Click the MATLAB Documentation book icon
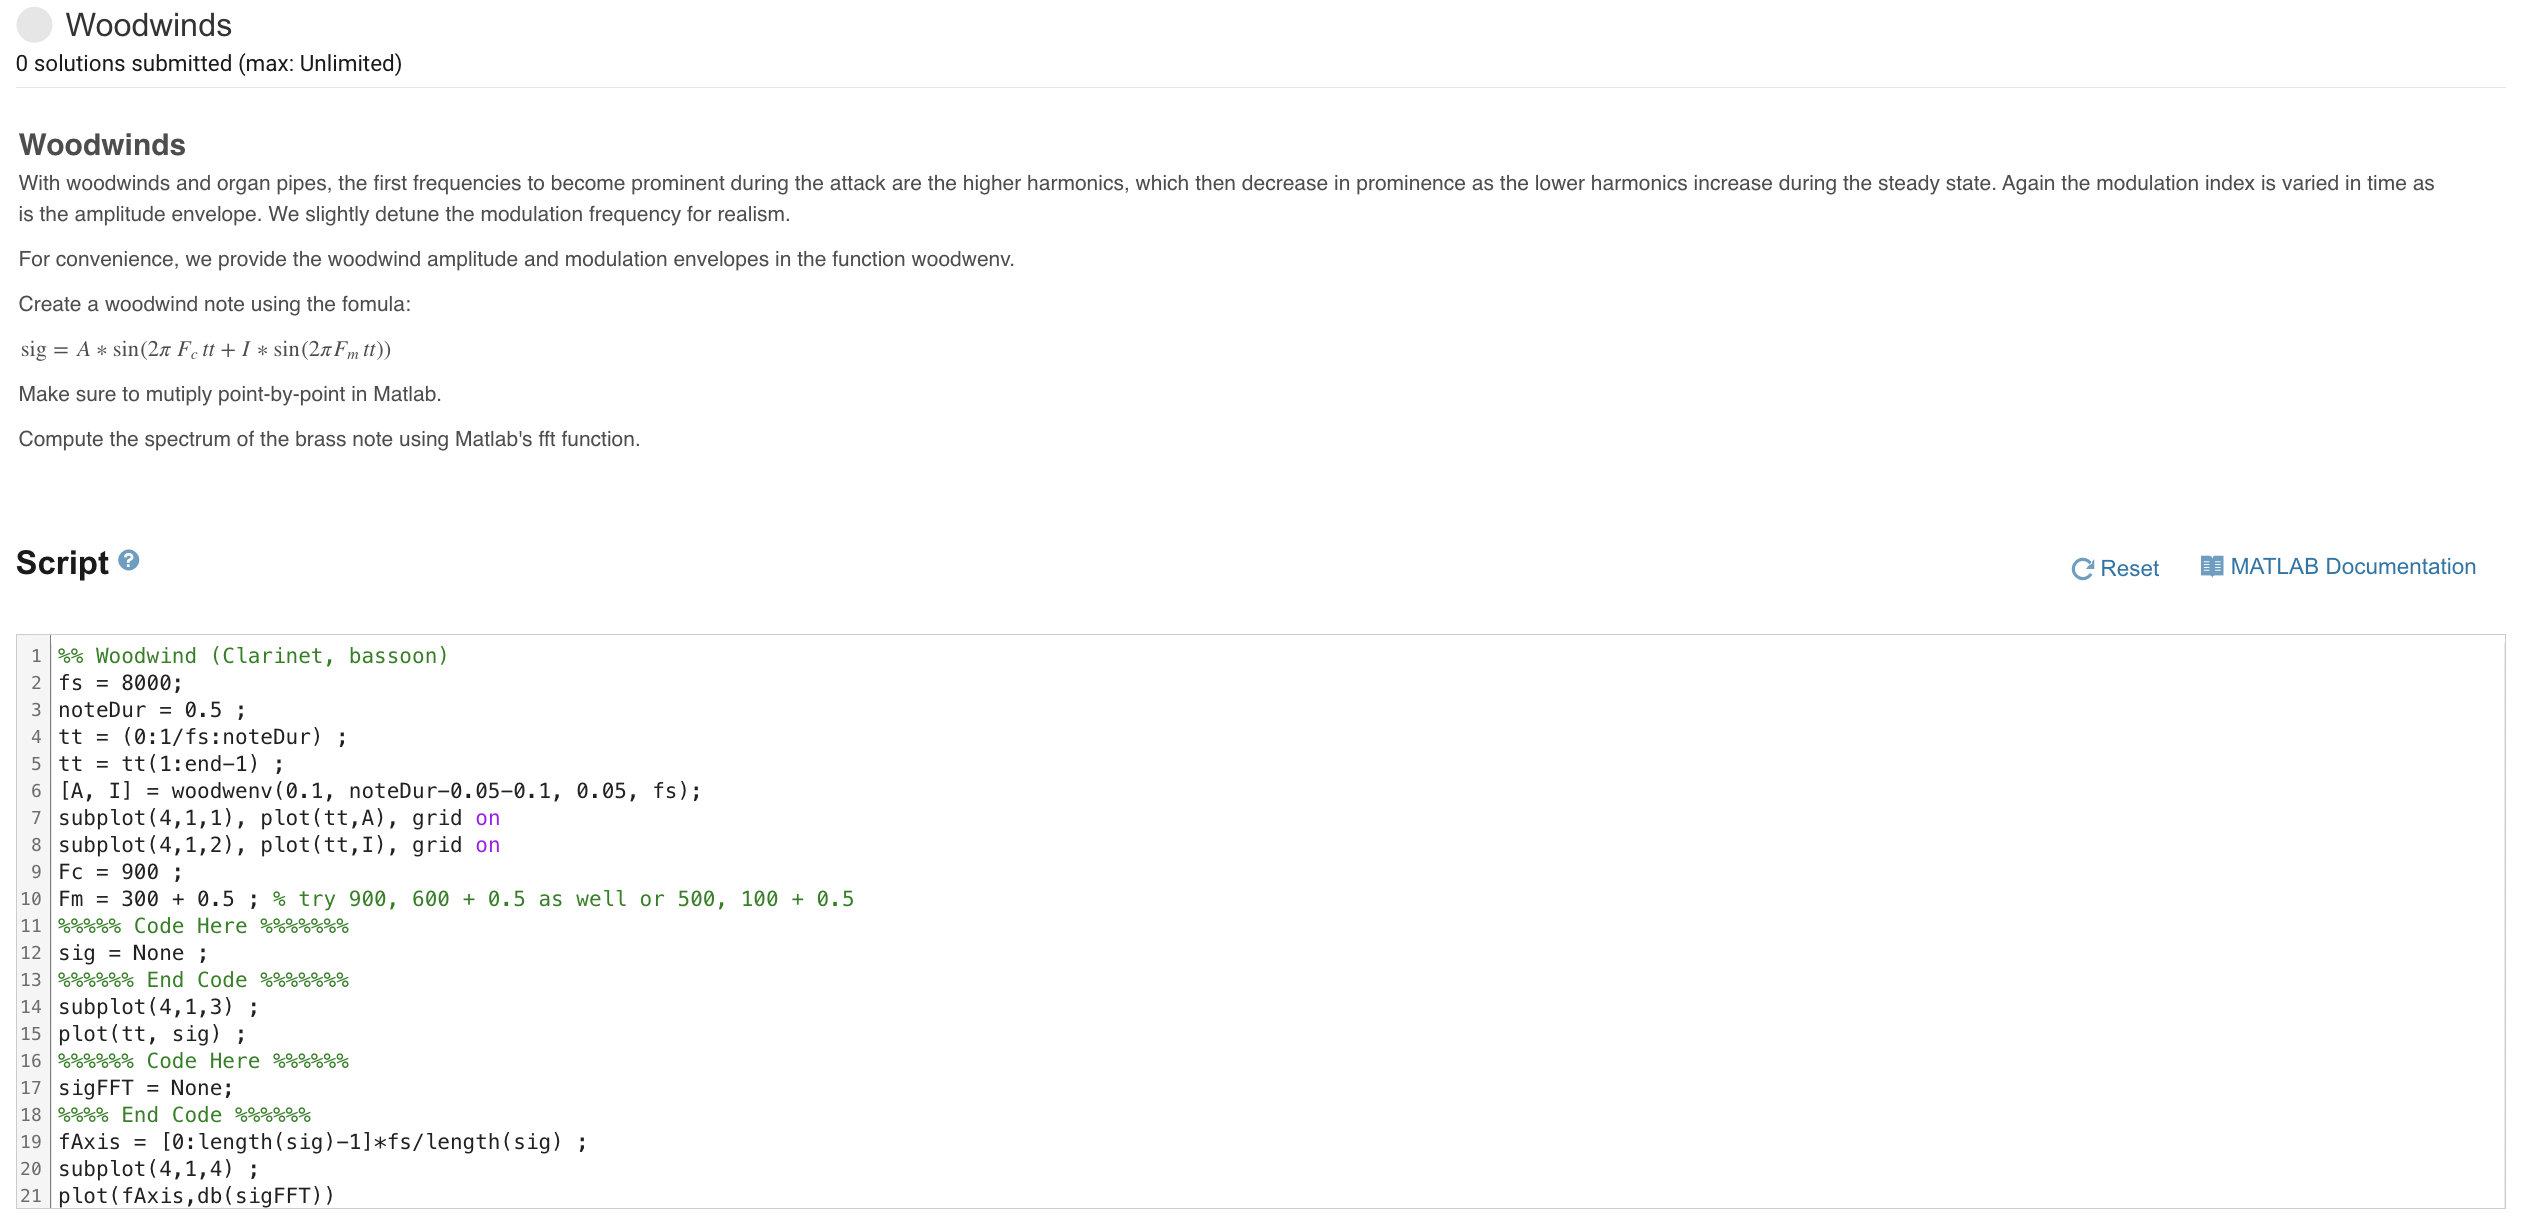 2211,567
